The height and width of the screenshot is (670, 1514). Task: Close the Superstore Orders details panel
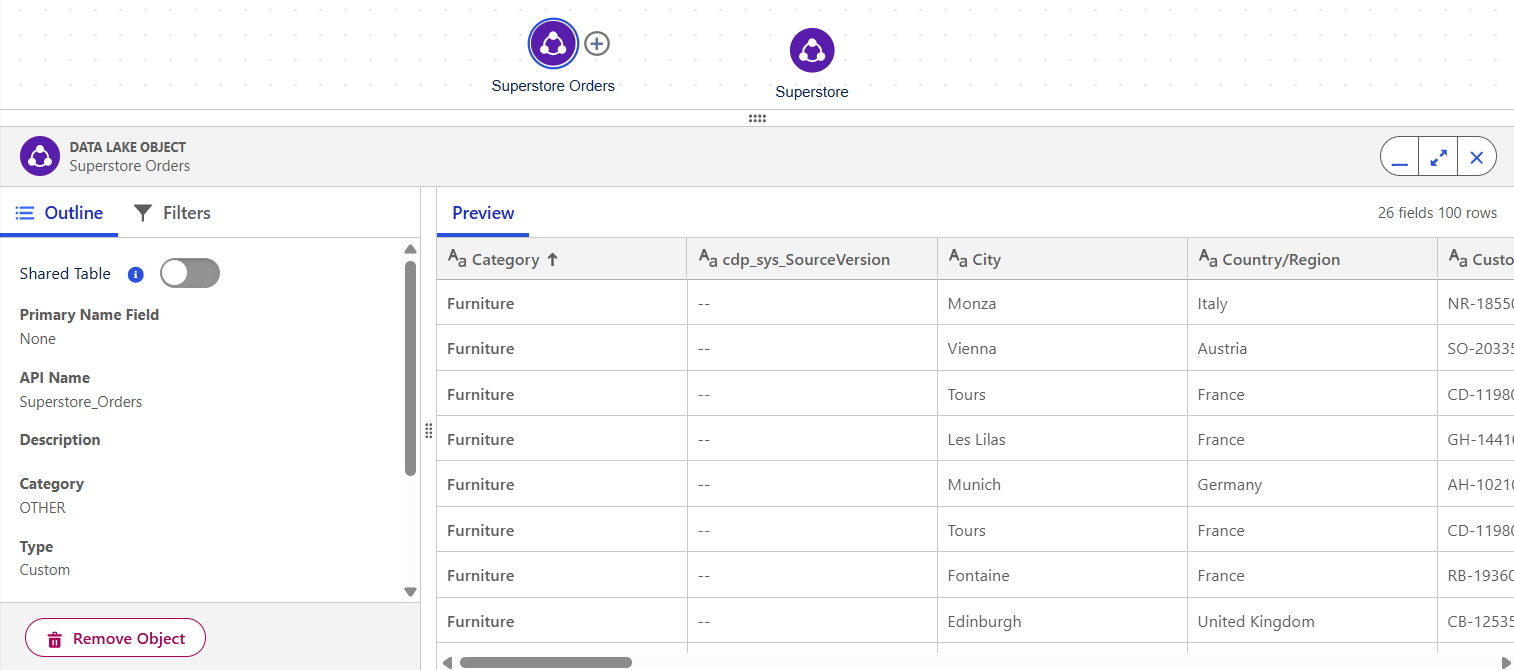point(1477,157)
